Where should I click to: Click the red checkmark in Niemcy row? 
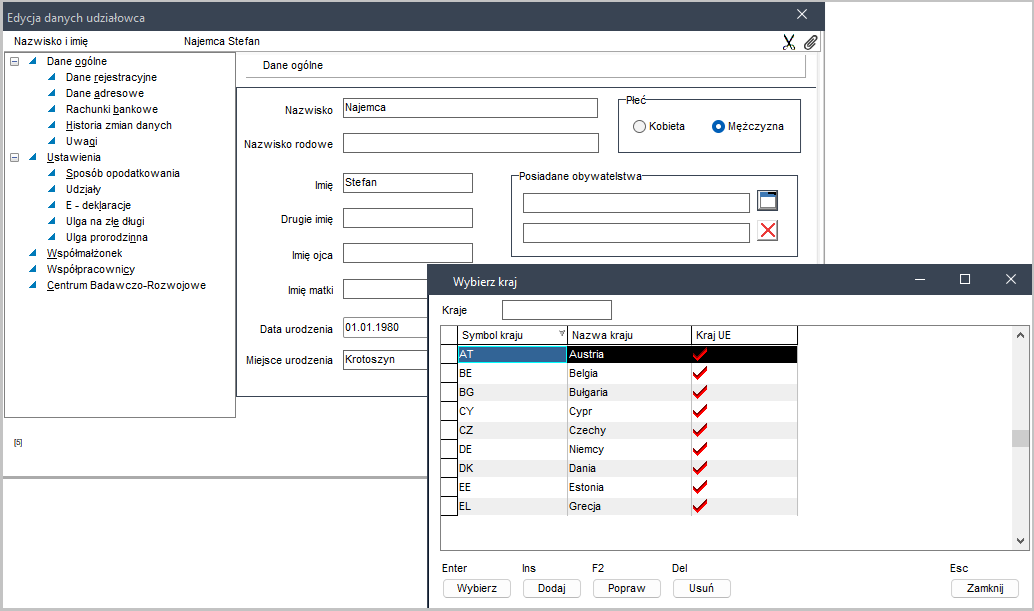700,449
